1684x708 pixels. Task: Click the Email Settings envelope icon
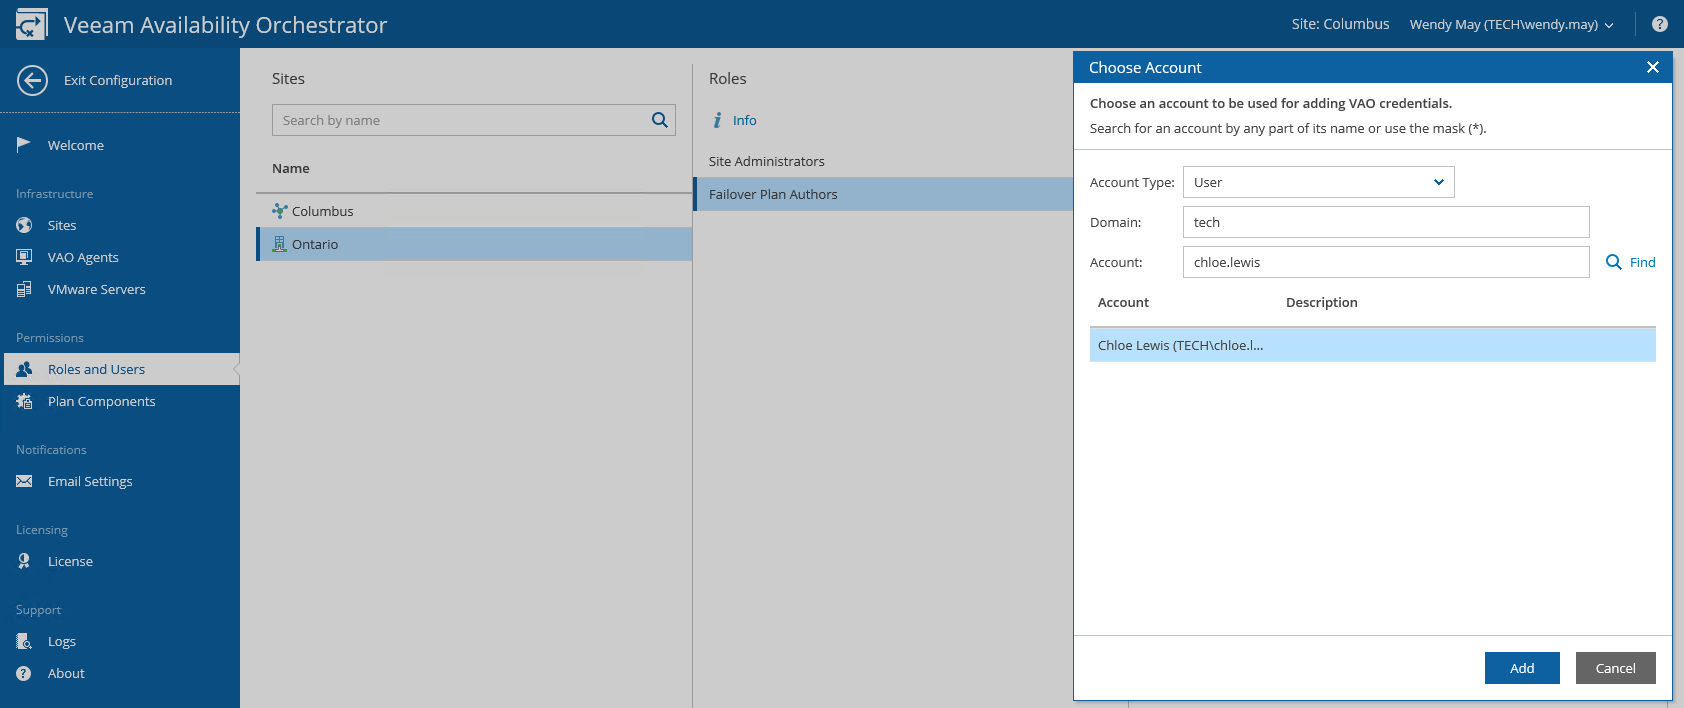tap(24, 481)
